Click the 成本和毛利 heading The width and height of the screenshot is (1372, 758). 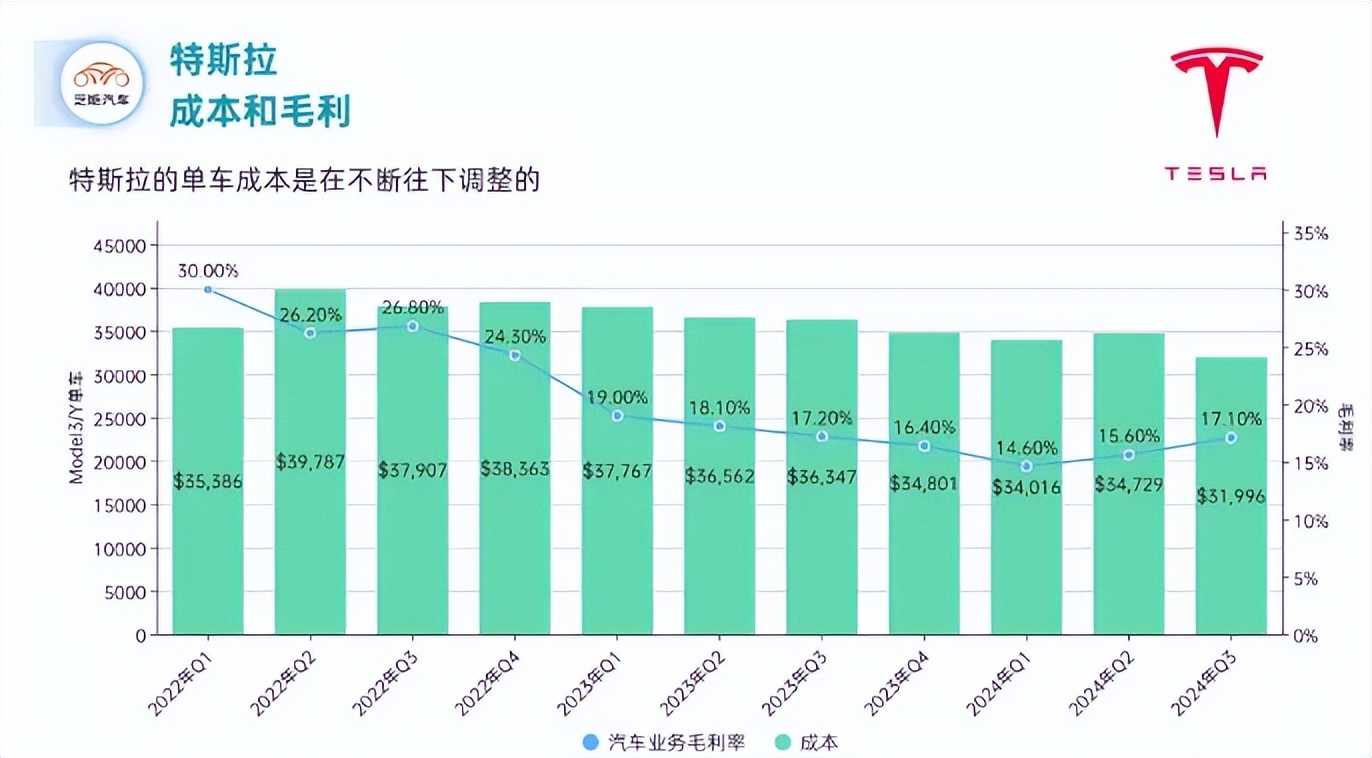(x=260, y=112)
